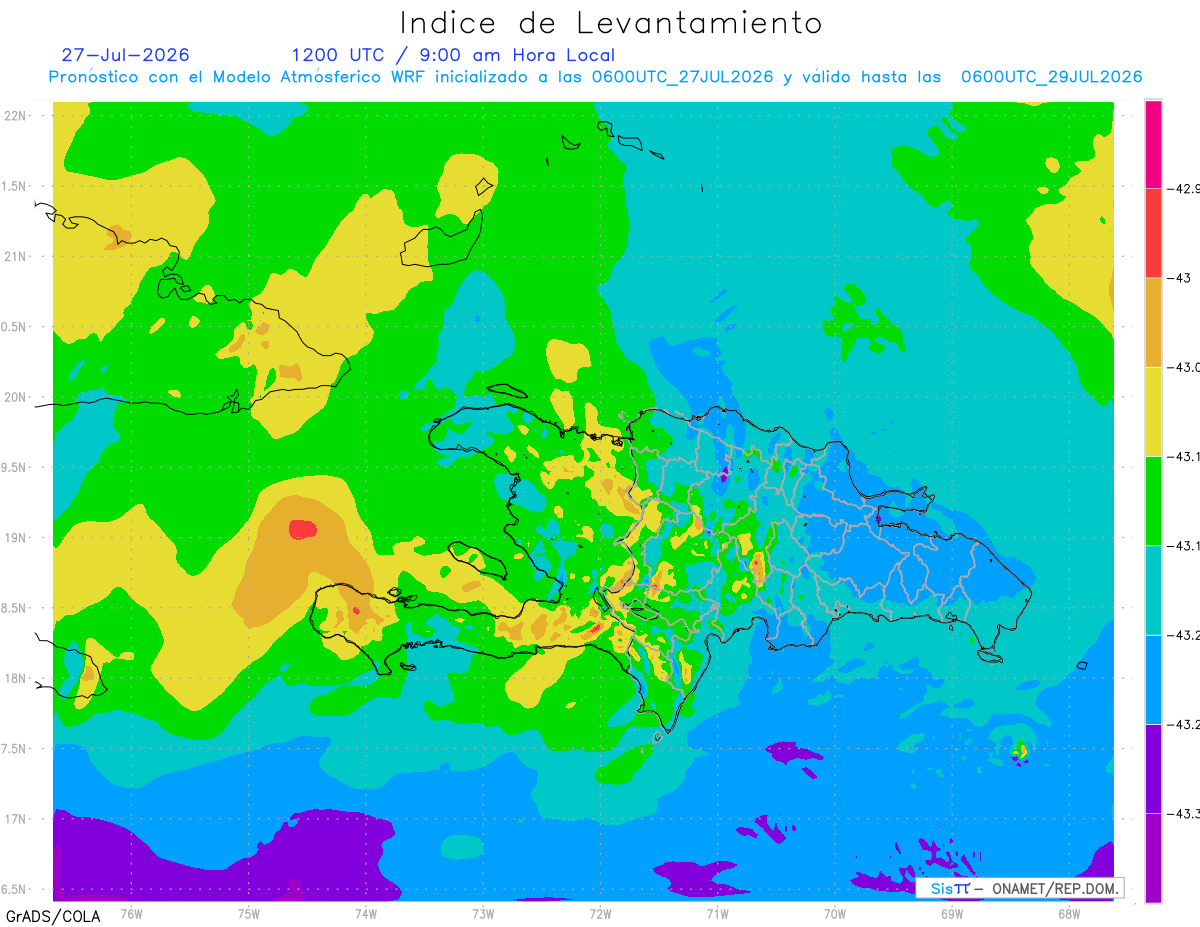
Task: Click the '74W' longitude label
Action: (366, 914)
